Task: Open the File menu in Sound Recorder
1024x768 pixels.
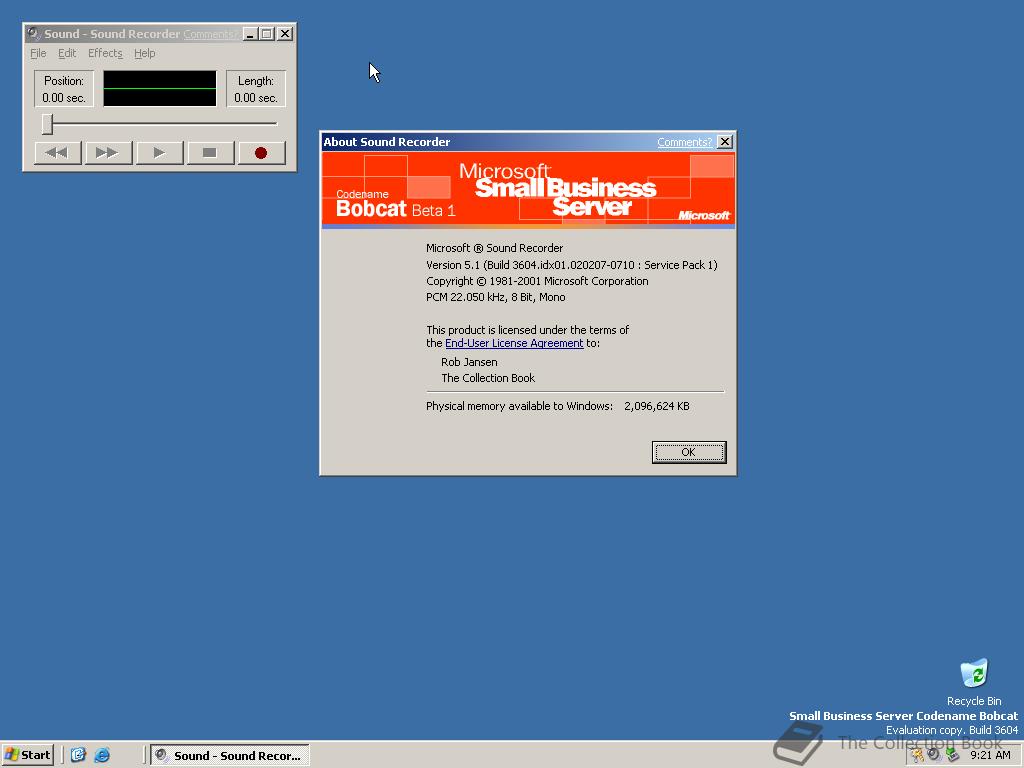Action: click(x=38, y=53)
